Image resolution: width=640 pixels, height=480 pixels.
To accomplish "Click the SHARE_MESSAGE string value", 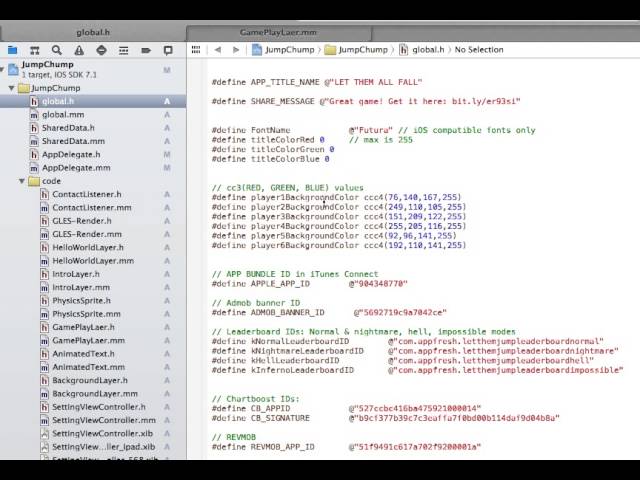I will pyautogui.click(x=420, y=101).
